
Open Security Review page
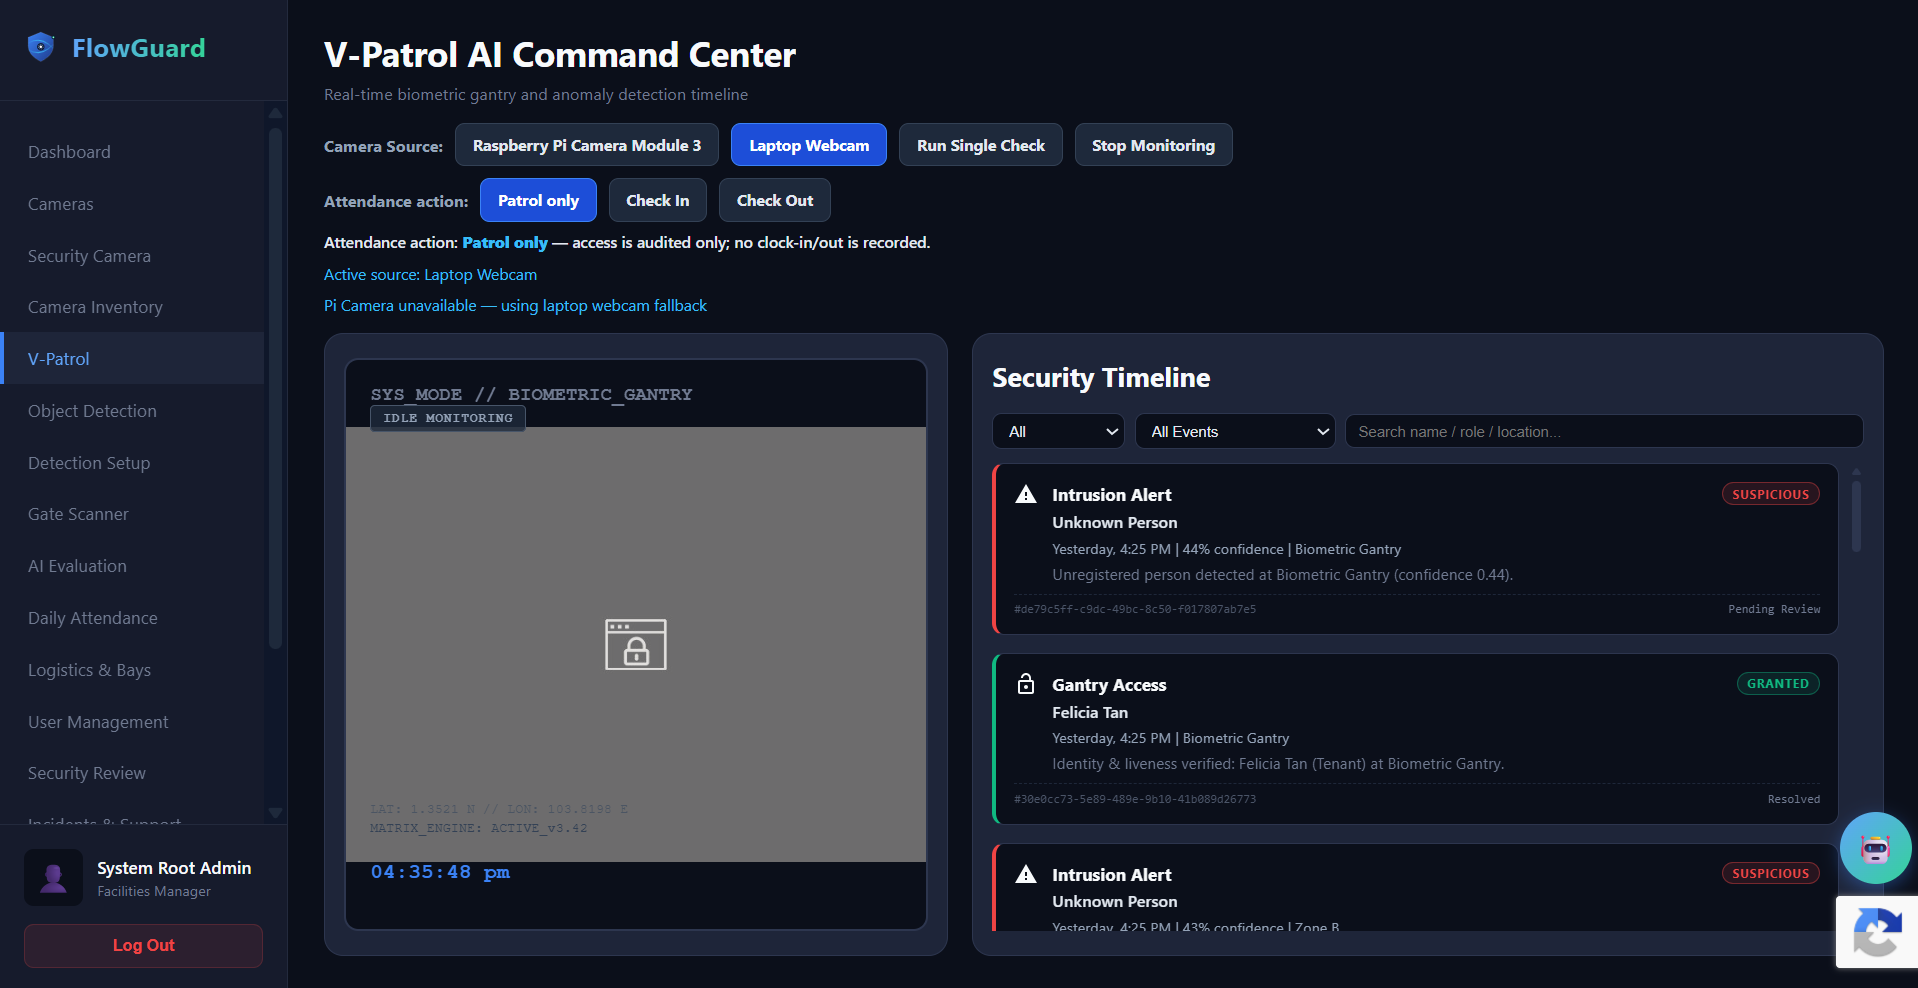pyautogui.click(x=133, y=773)
